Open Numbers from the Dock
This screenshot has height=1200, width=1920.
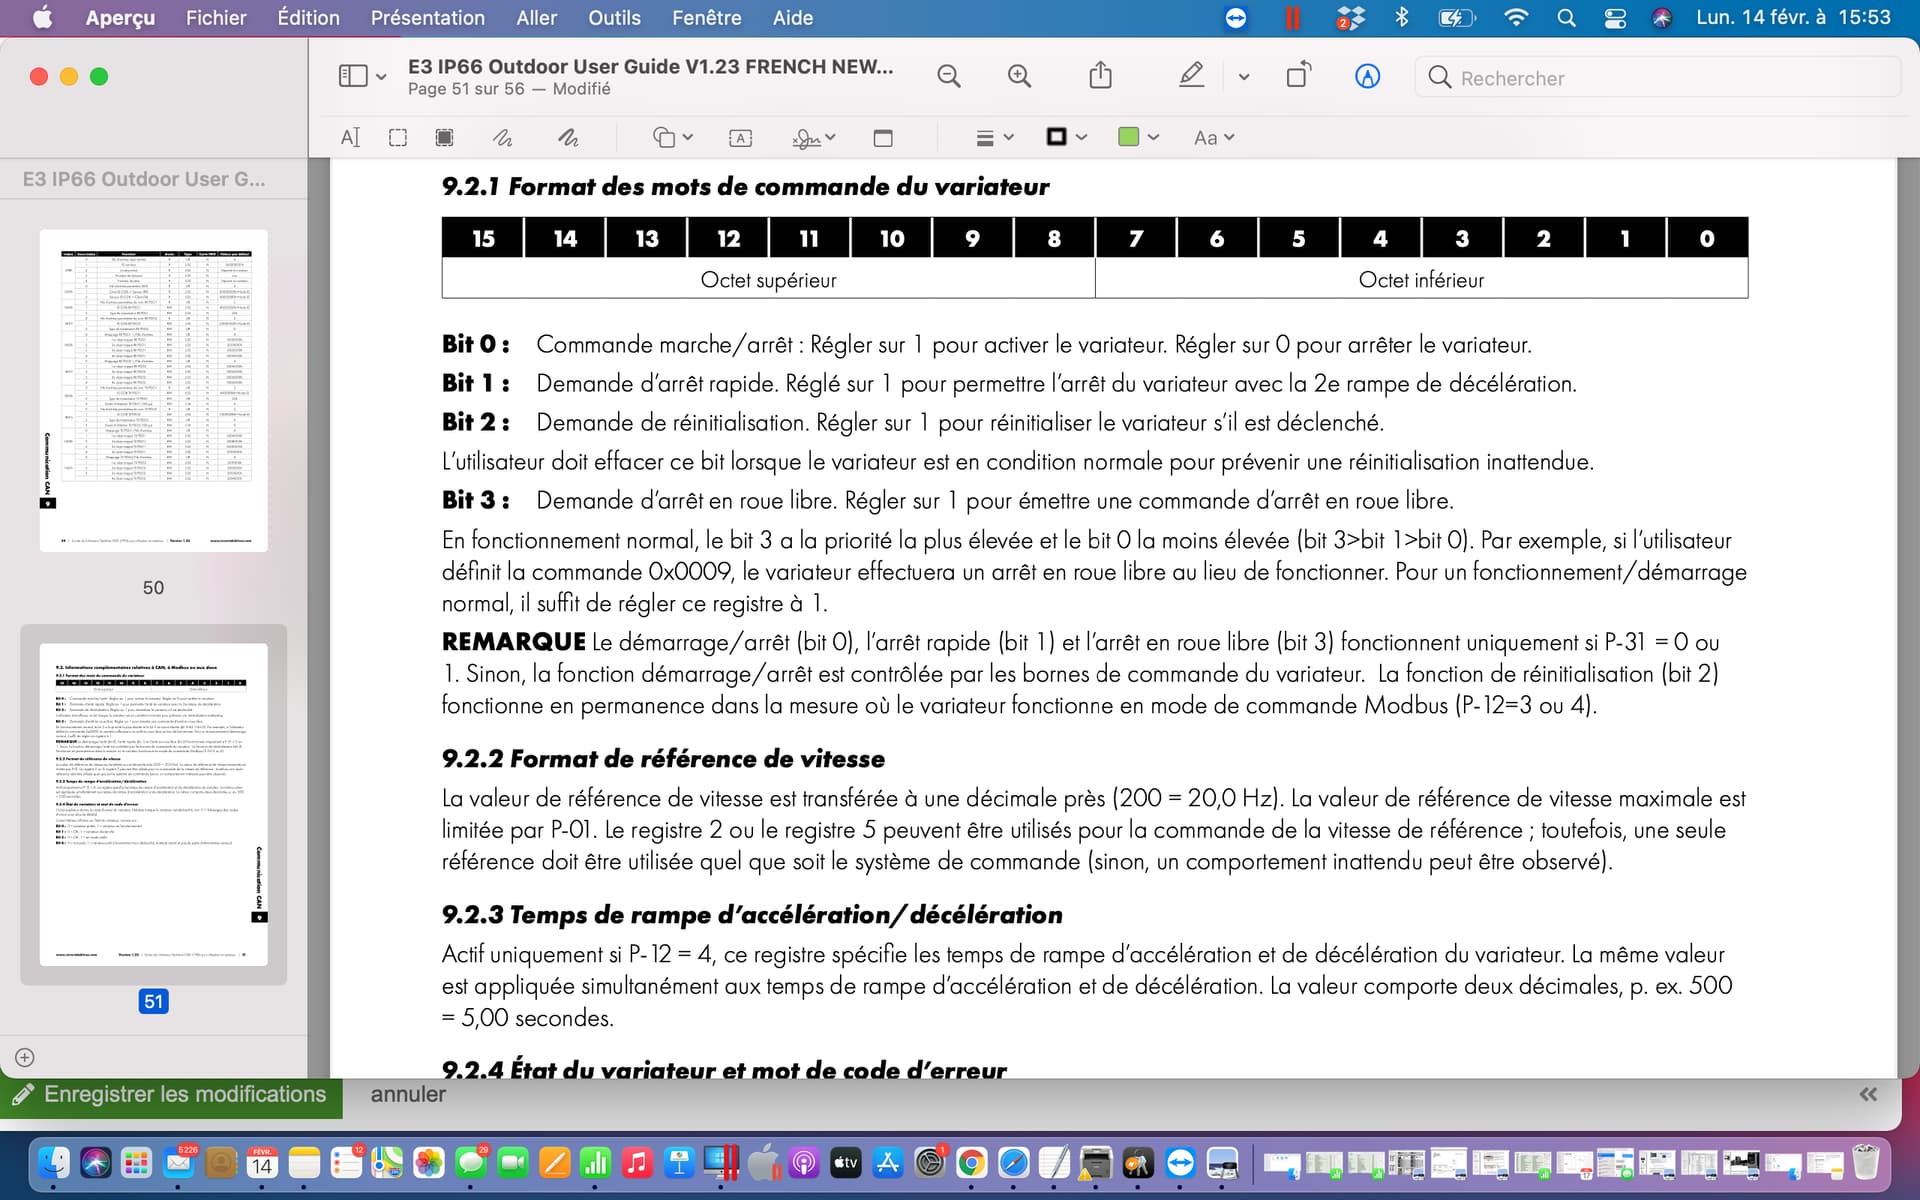pyautogui.click(x=595, y=1163)
